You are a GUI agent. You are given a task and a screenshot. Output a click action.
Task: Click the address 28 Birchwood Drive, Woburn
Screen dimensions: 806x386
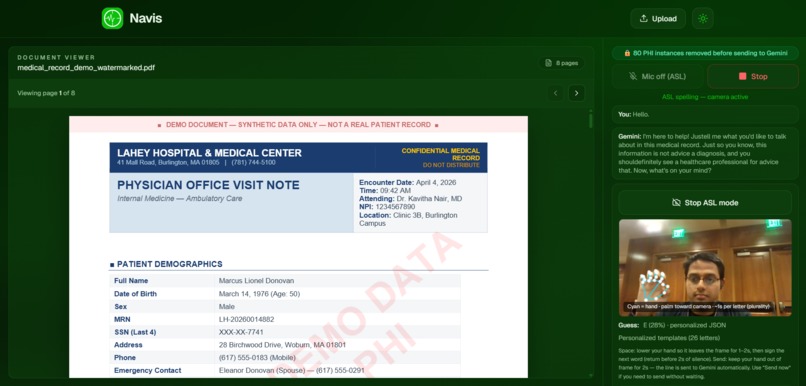click(x=282, y=345)
